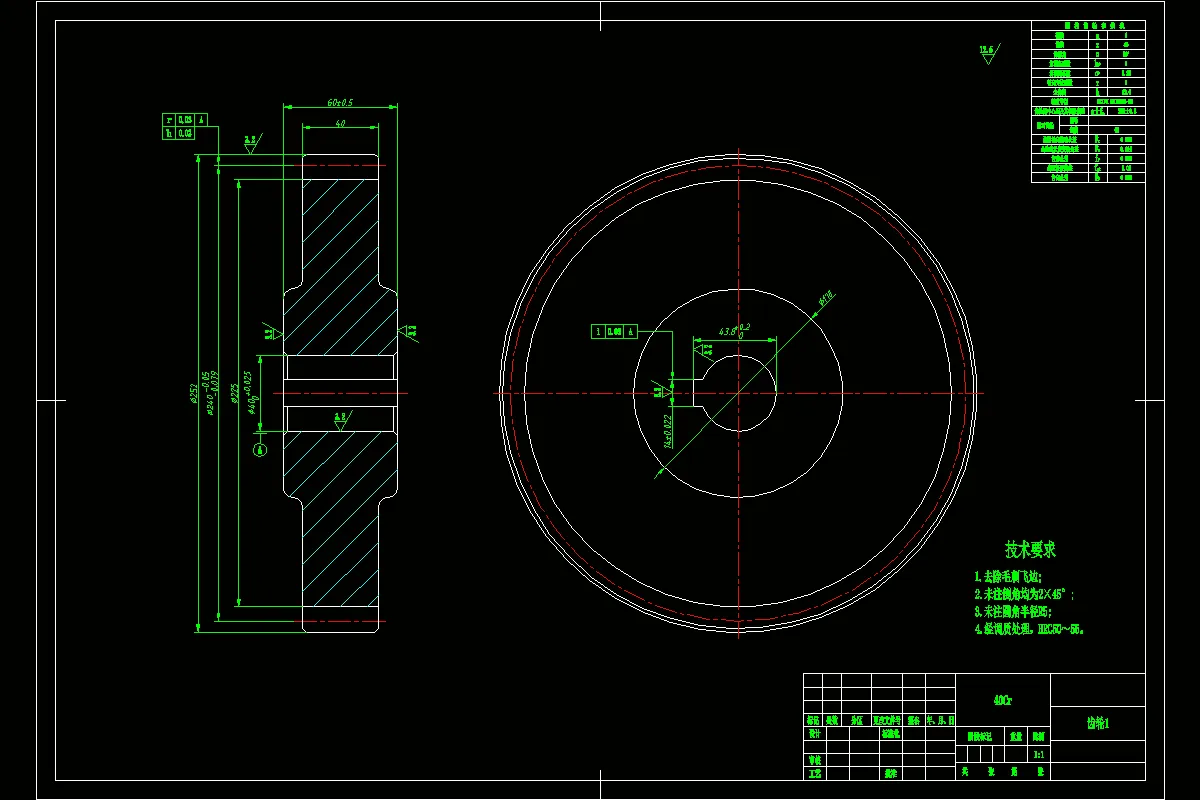Click the geometric tolerance frame near keyway
Viewport: 1200px width, 800px height.
click(x=615, y=331)
